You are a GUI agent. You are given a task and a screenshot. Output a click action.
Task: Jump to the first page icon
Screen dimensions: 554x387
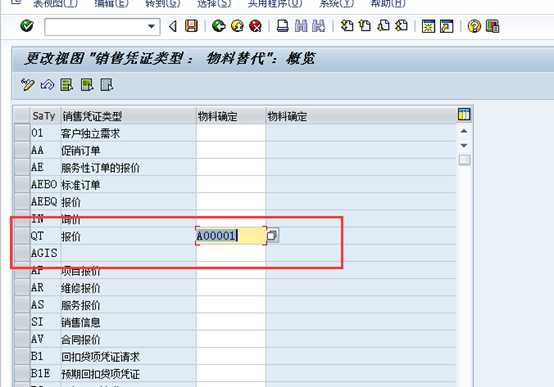click(347, 26)
